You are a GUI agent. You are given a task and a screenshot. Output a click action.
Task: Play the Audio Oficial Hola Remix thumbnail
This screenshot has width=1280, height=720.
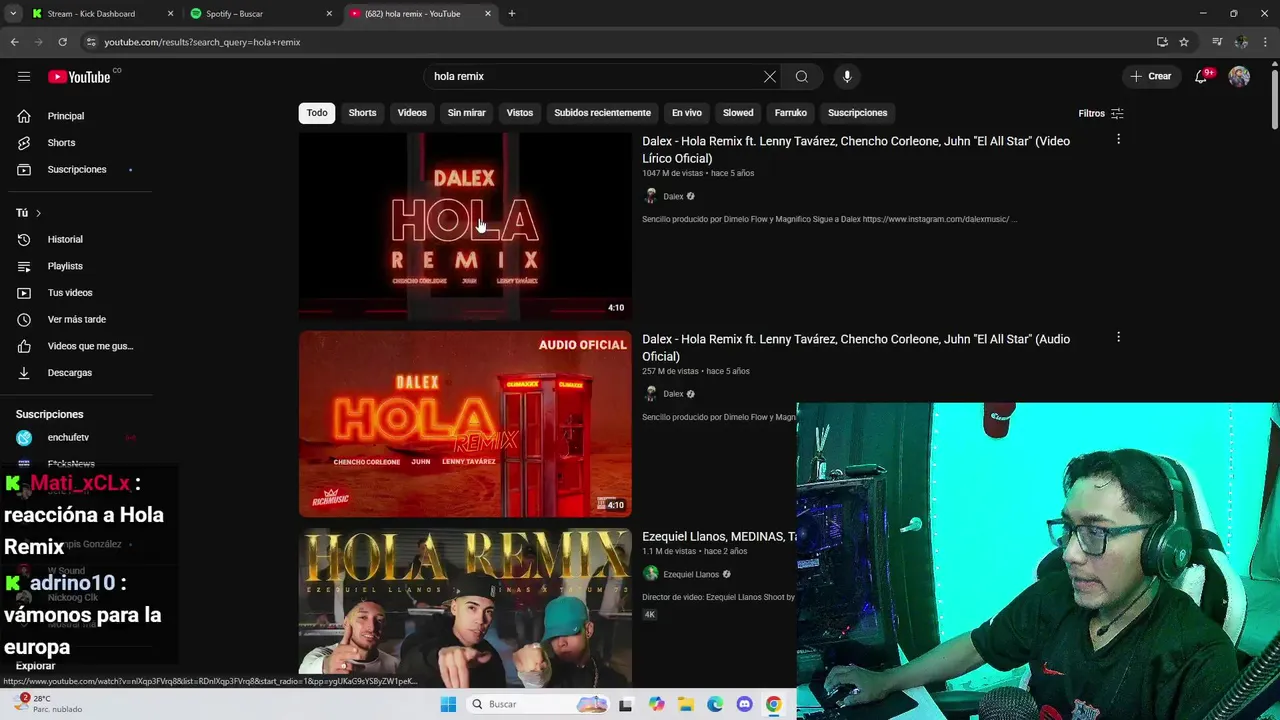click(465, 424)
